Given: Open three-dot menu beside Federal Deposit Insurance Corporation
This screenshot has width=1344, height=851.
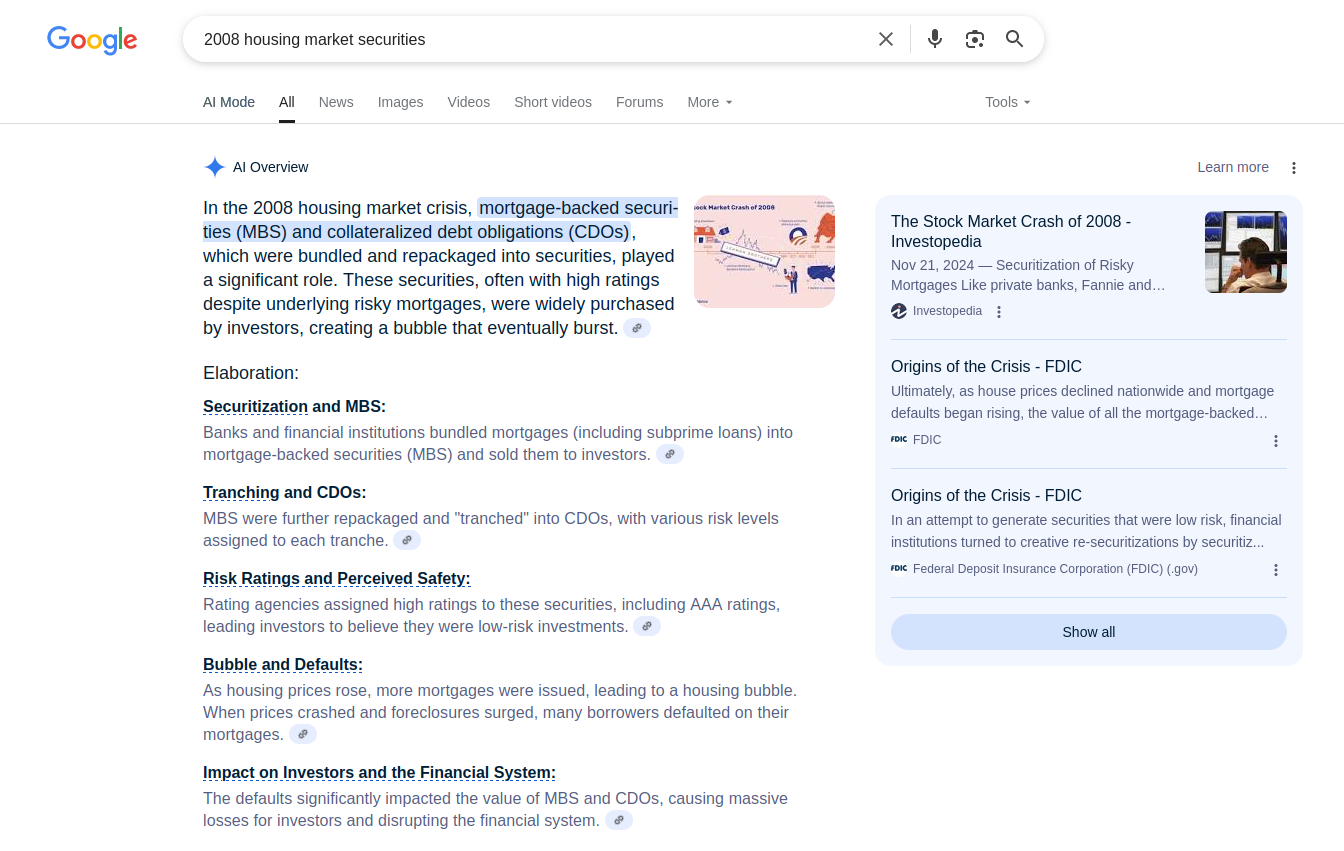Looking at the screenshot, I should pos(1276,570).
